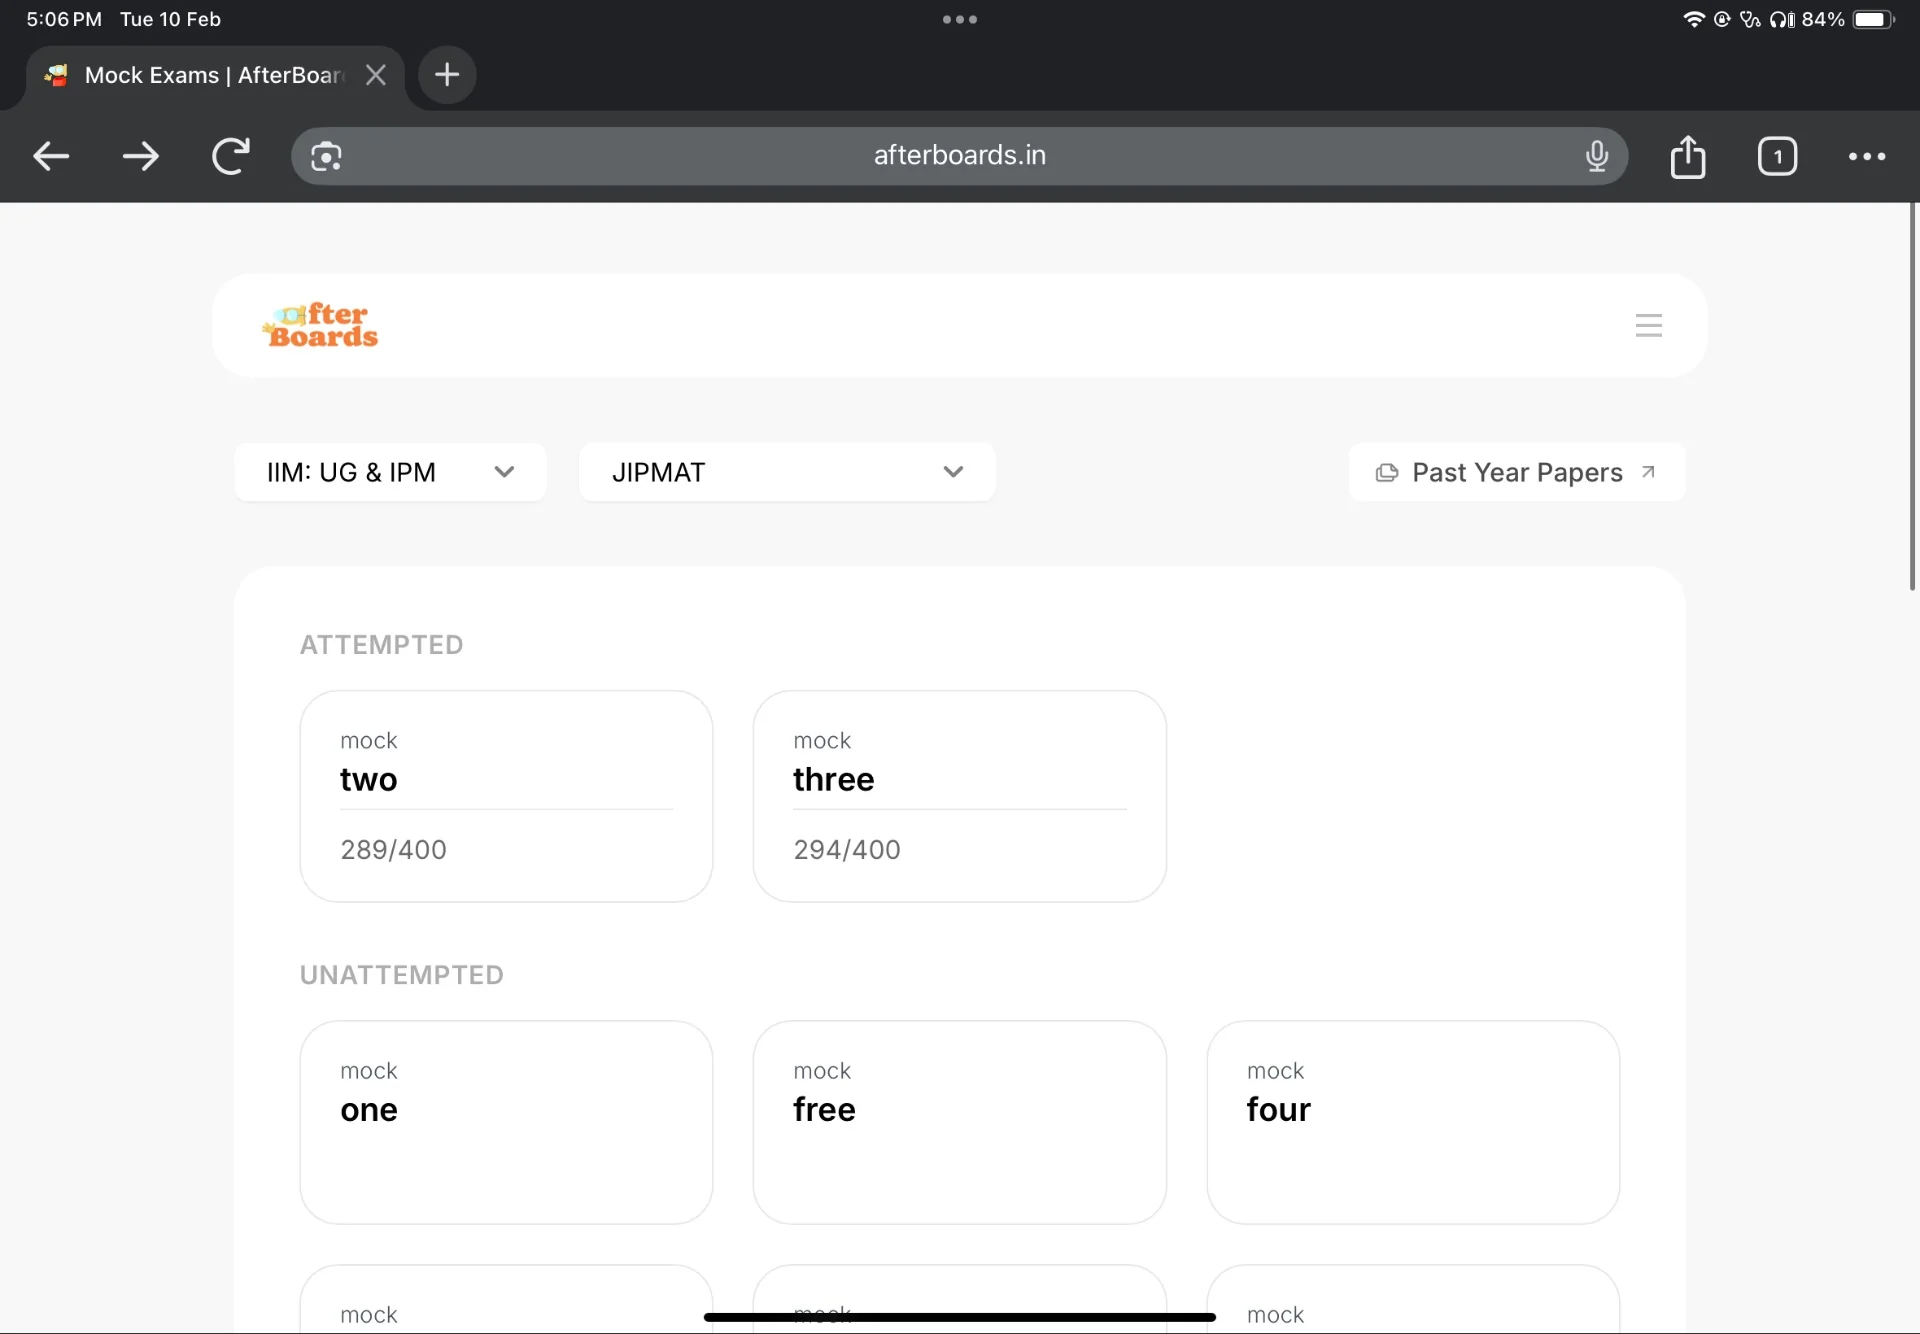Screen dimensions: 1920x1334
Task: Tap the battery indicator in status bar
Action: [1873, 19]
